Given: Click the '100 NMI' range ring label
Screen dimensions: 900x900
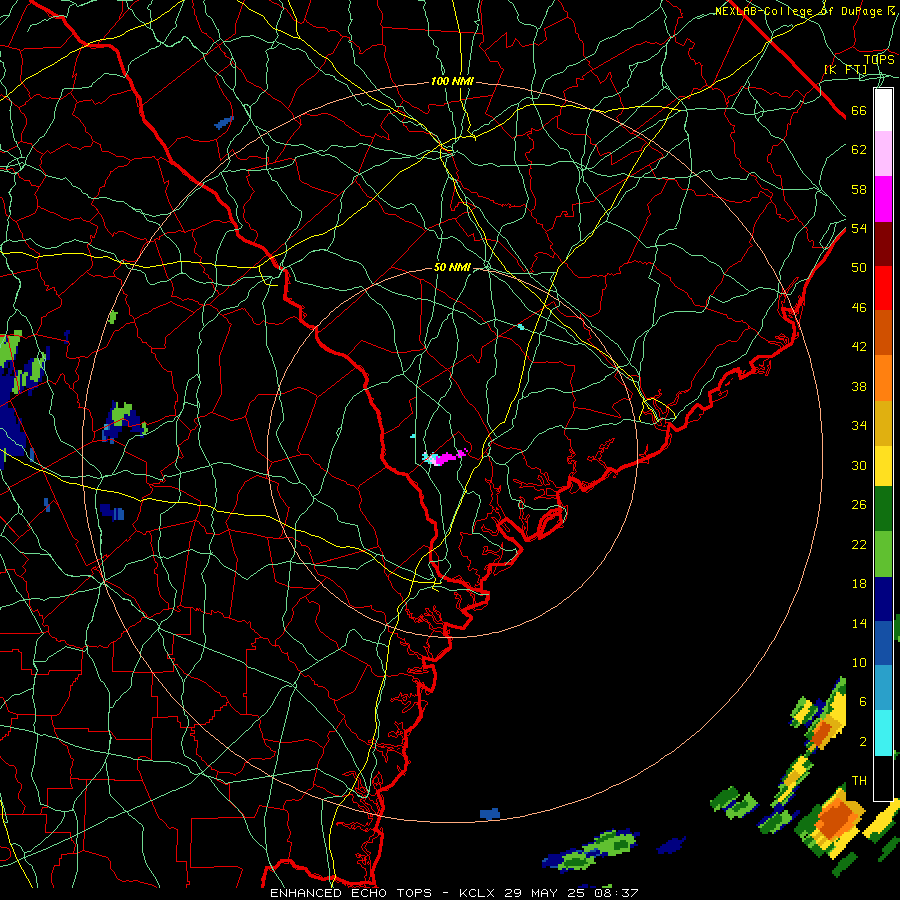Looking at the screenshot, I should point(452,82).
